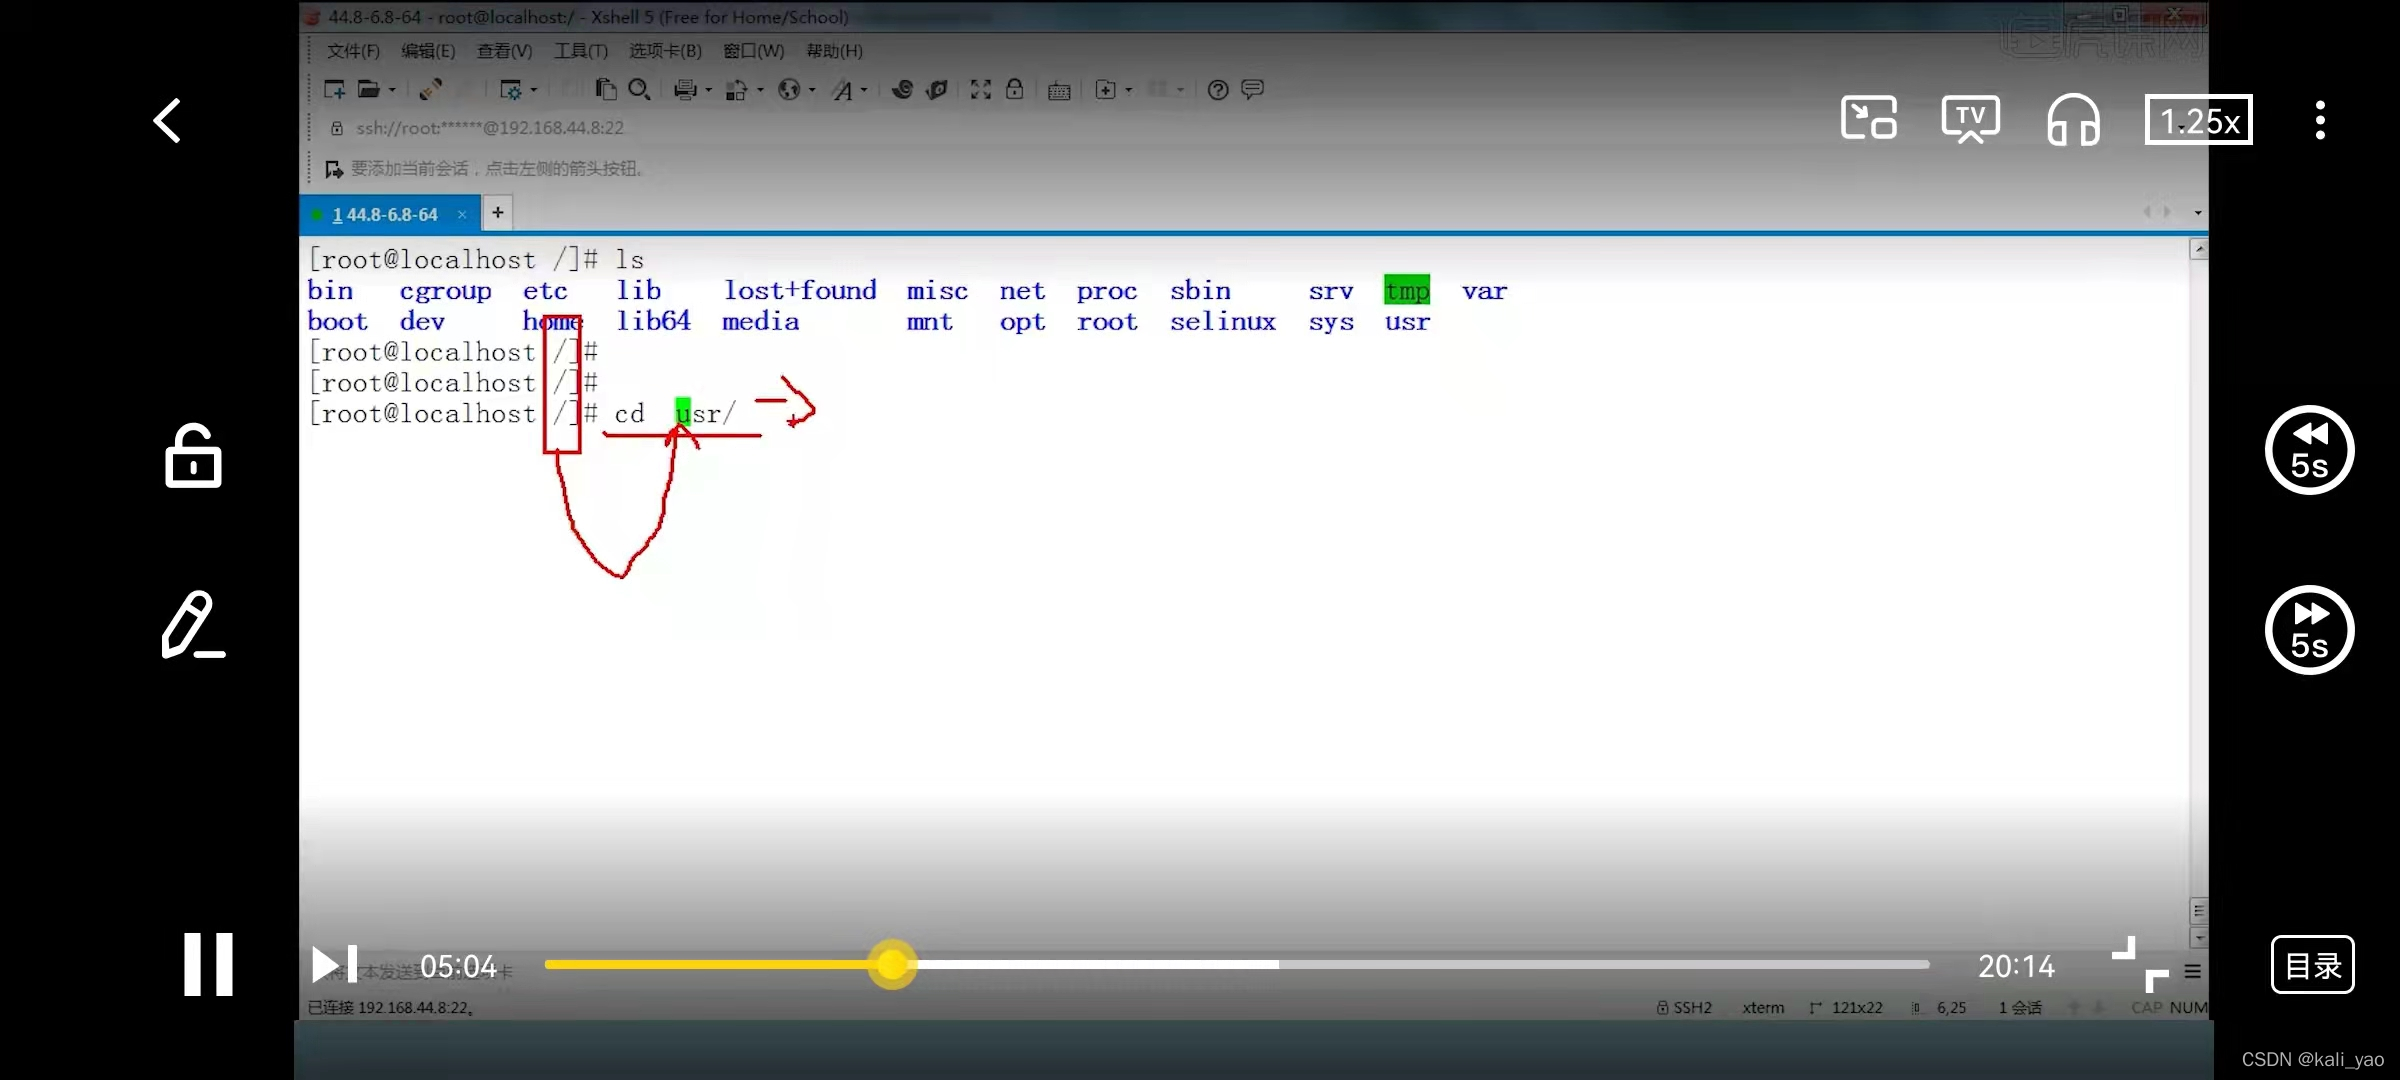Click the Open session folder icon
Image resolution: width=2400 pixels, height=1080 pixels.
point(368,90)
